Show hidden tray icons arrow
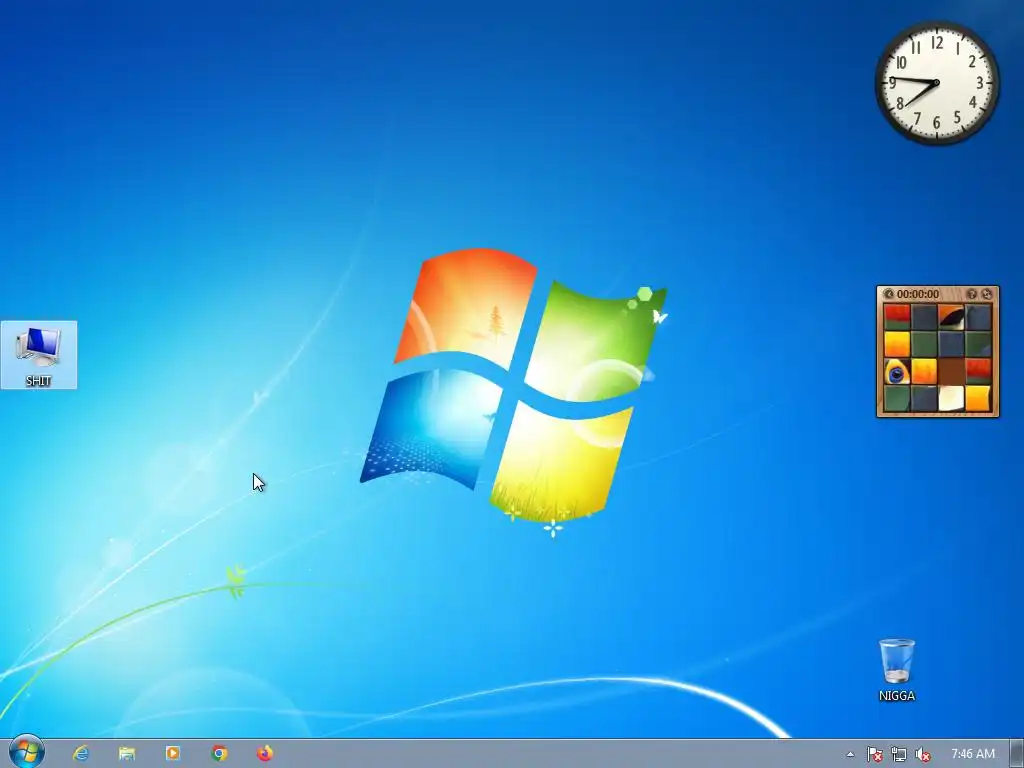This screenshot has width=1024, height=768. (x=850, y=754)
